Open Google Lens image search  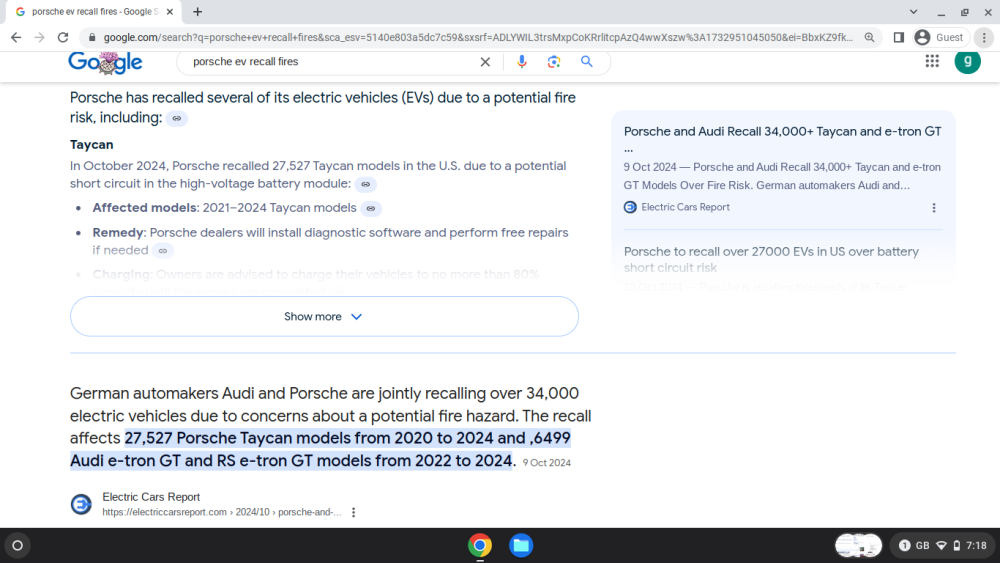coord(554,62)
